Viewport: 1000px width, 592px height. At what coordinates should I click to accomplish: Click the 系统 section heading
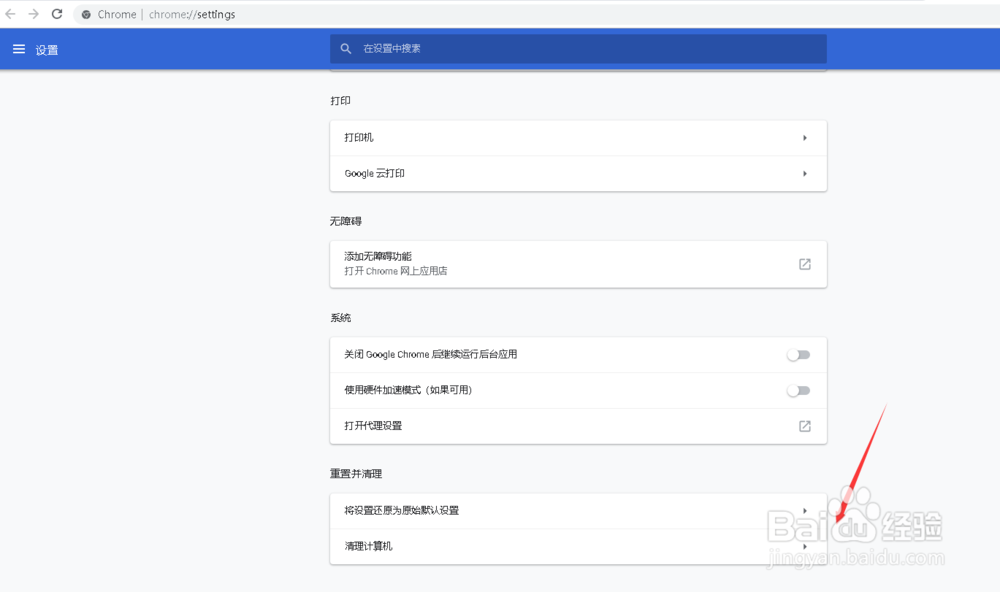[x=341, y=318]
